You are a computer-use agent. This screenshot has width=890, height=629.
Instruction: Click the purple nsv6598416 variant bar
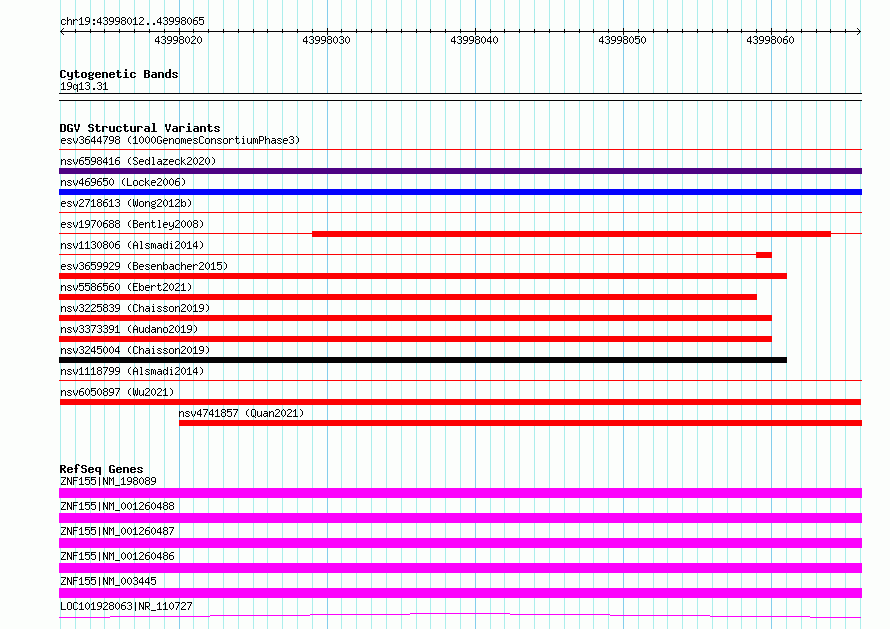coord(460,171)
